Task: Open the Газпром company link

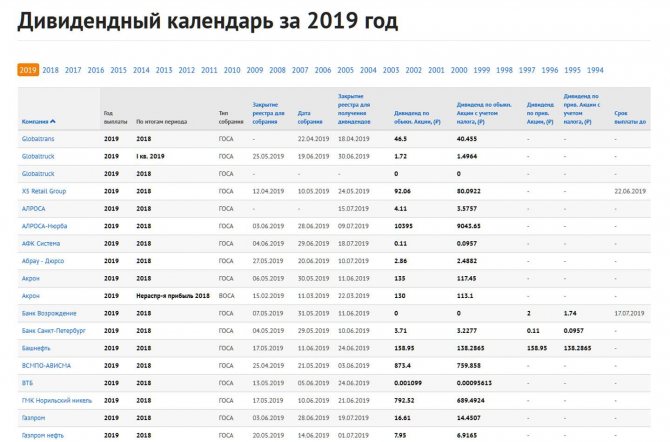Action: click(33, 418)
